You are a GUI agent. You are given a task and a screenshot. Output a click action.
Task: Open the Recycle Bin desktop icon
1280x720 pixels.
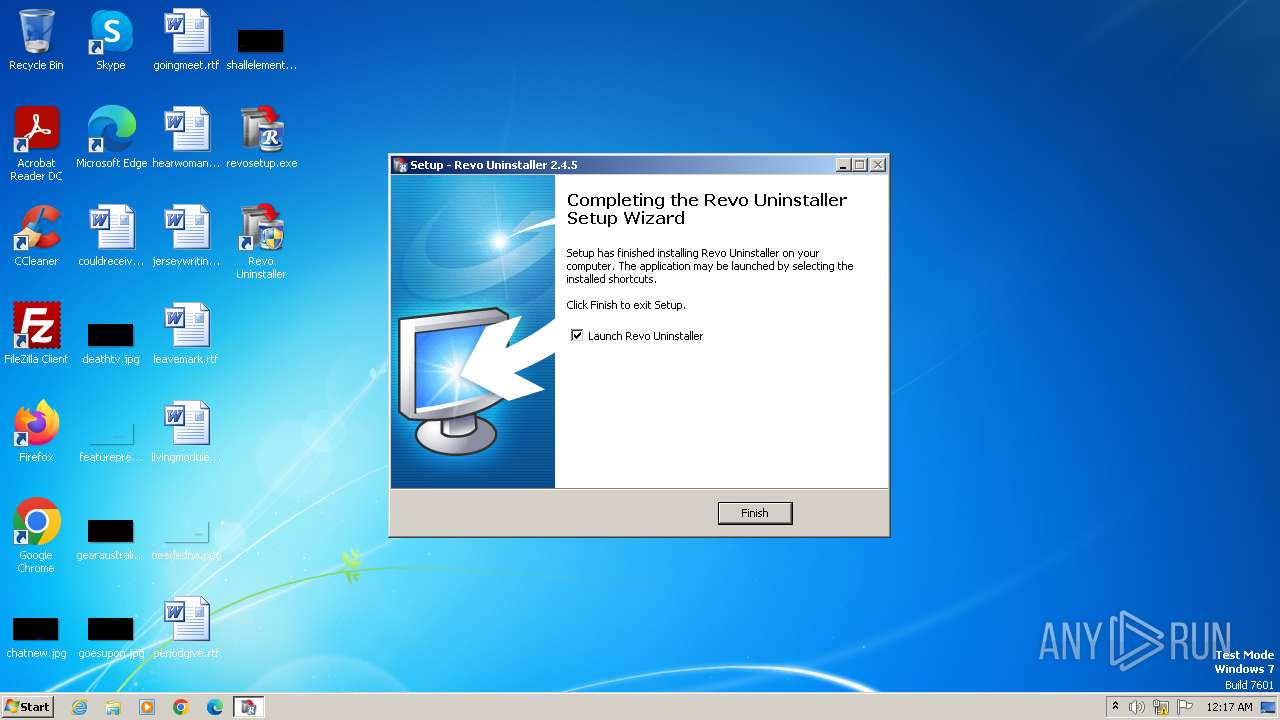36,40
